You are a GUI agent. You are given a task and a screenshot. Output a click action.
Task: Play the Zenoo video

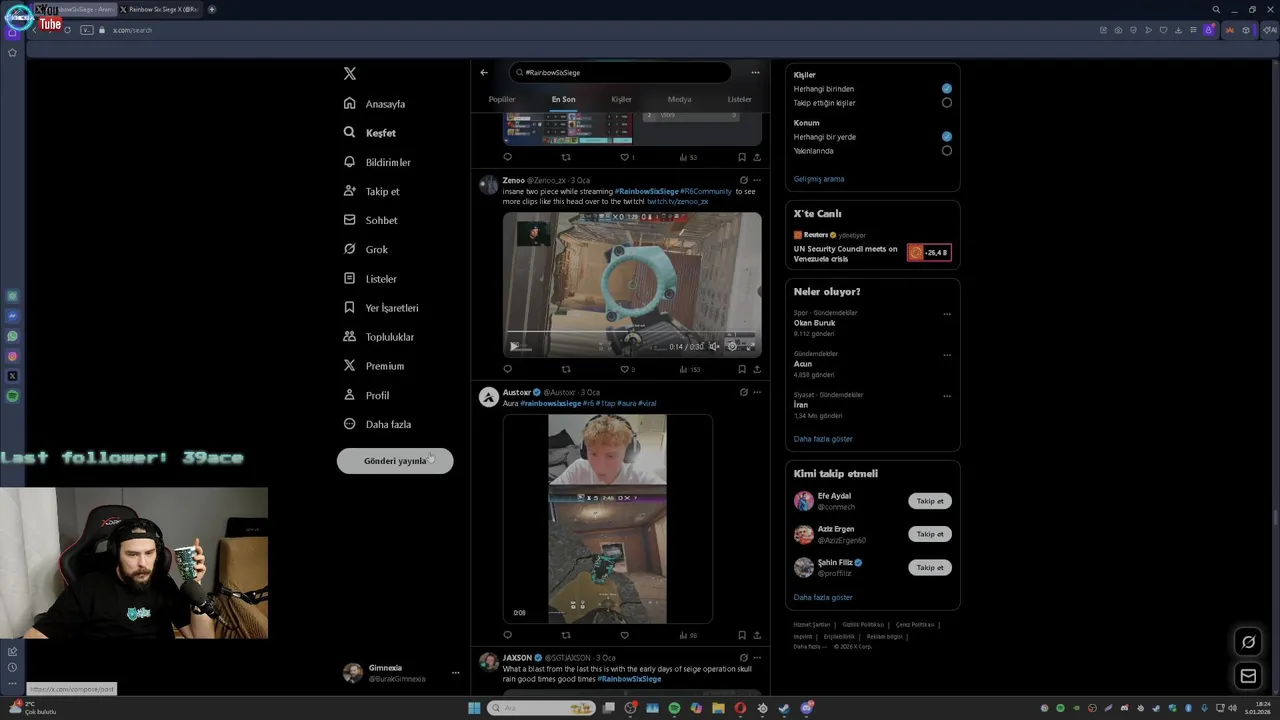(x=515, y=346)
